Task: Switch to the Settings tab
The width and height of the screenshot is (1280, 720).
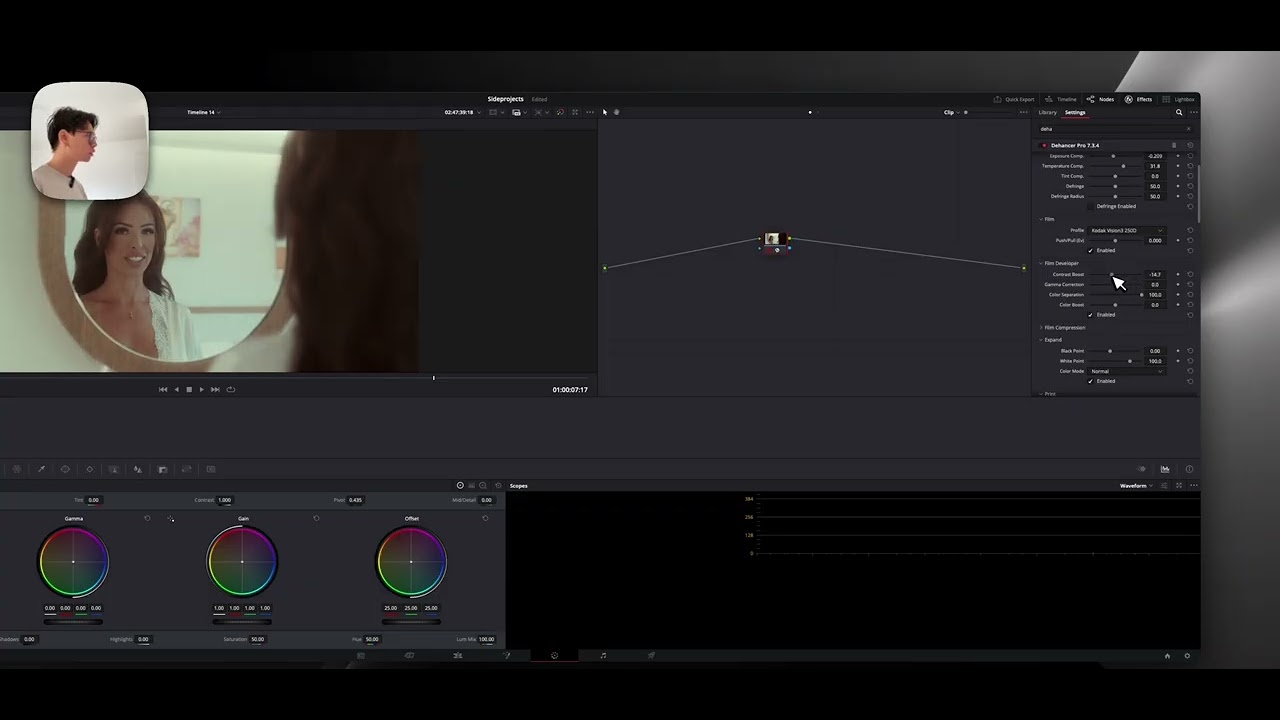Action: (1075, 112)
